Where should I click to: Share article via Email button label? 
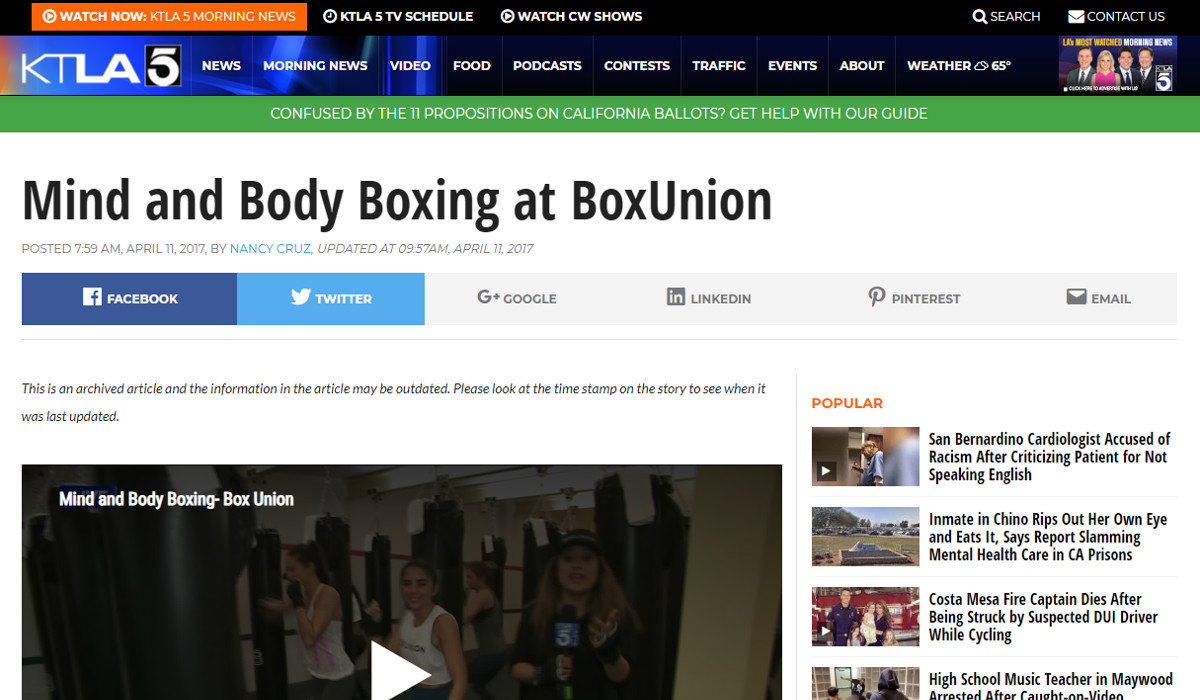point(1111,299)
